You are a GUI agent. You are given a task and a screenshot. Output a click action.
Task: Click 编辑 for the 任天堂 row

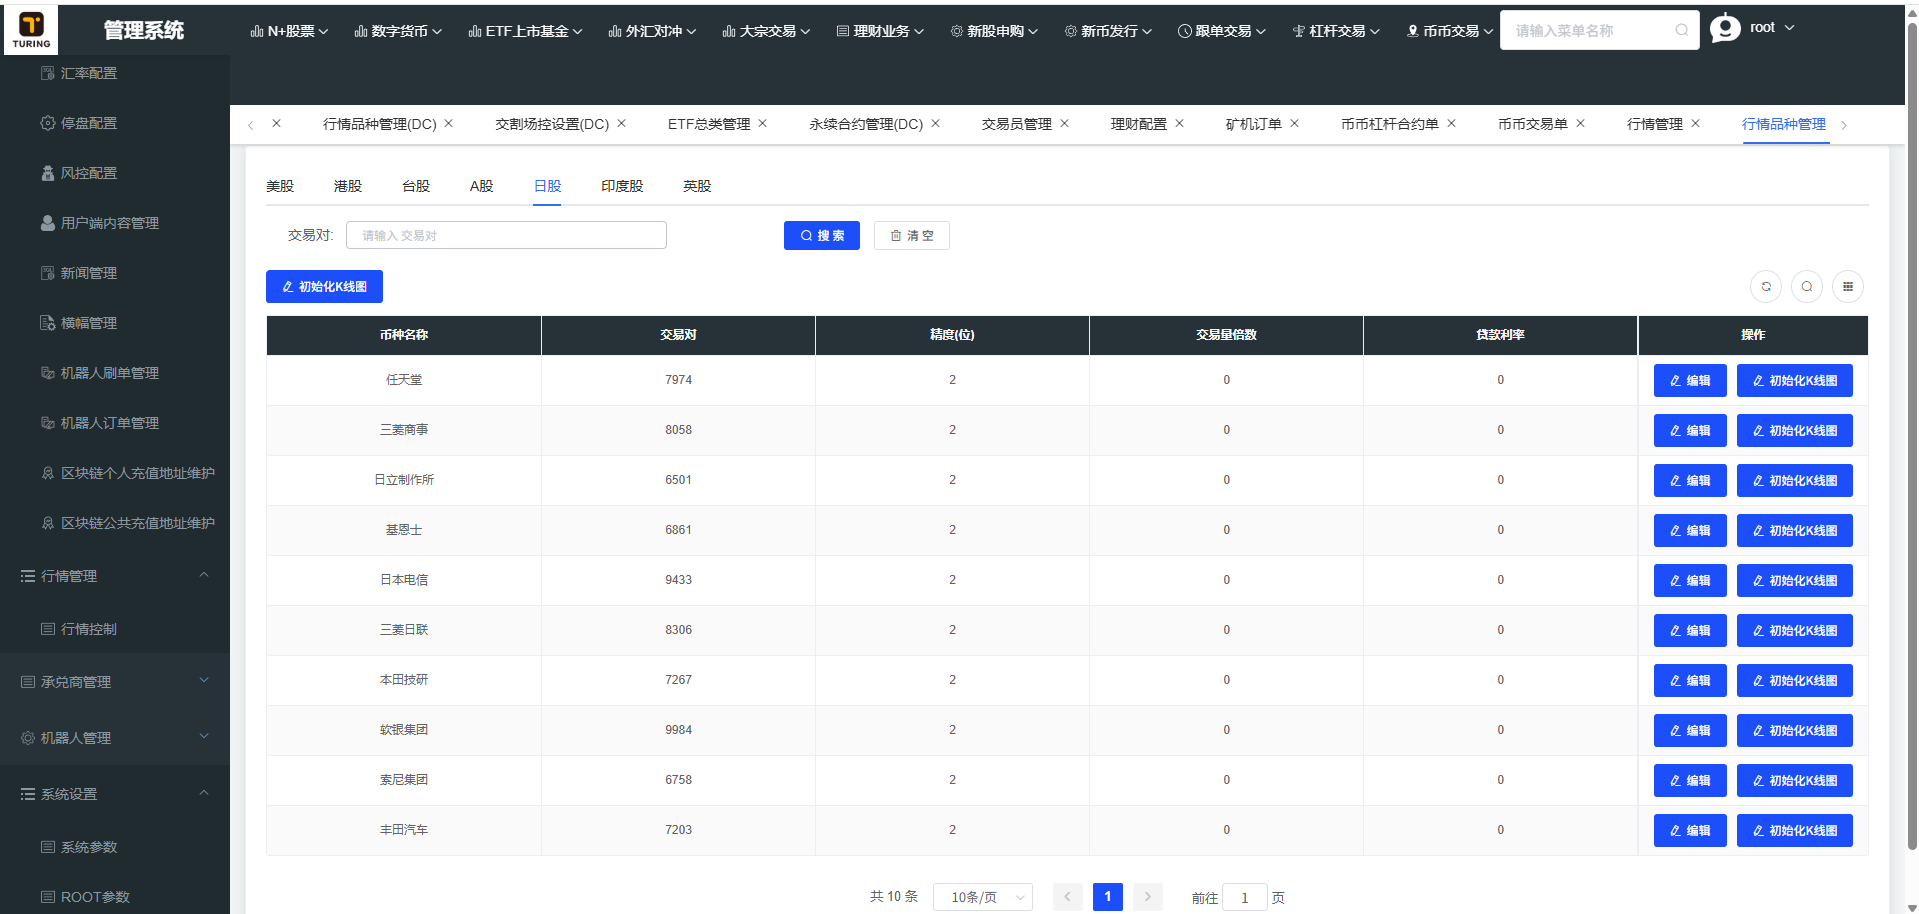pos(1689,381)
